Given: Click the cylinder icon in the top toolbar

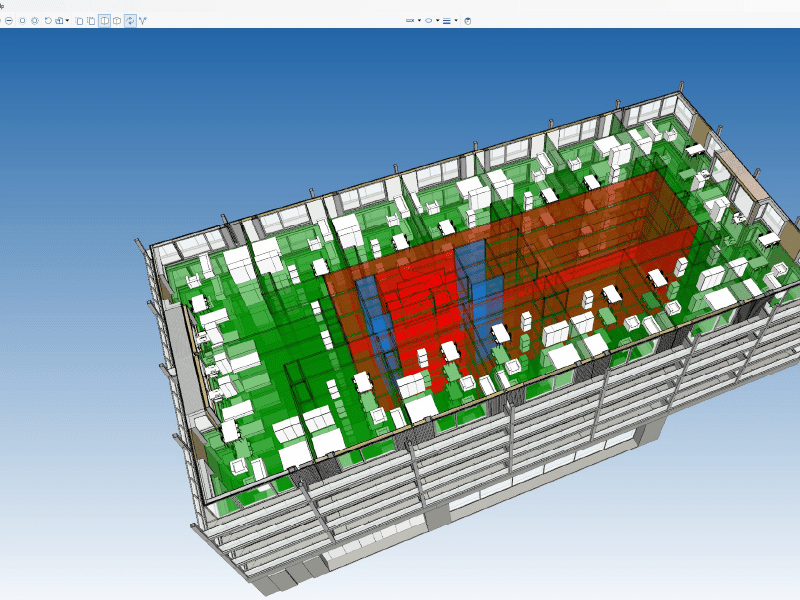Looking at the screenshot, I should pos(467,20).
